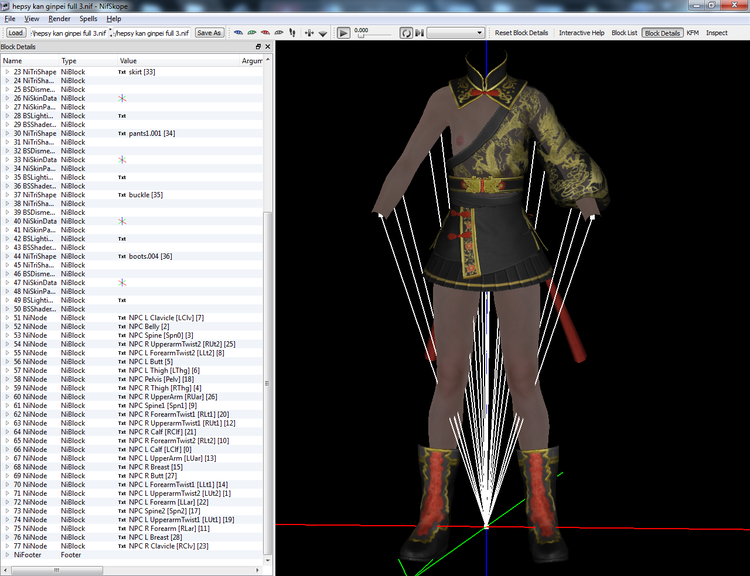The image size is (750, 576).
Task: Click Txt icon in row 28 BSLighti...
Action: click(122, 116)
